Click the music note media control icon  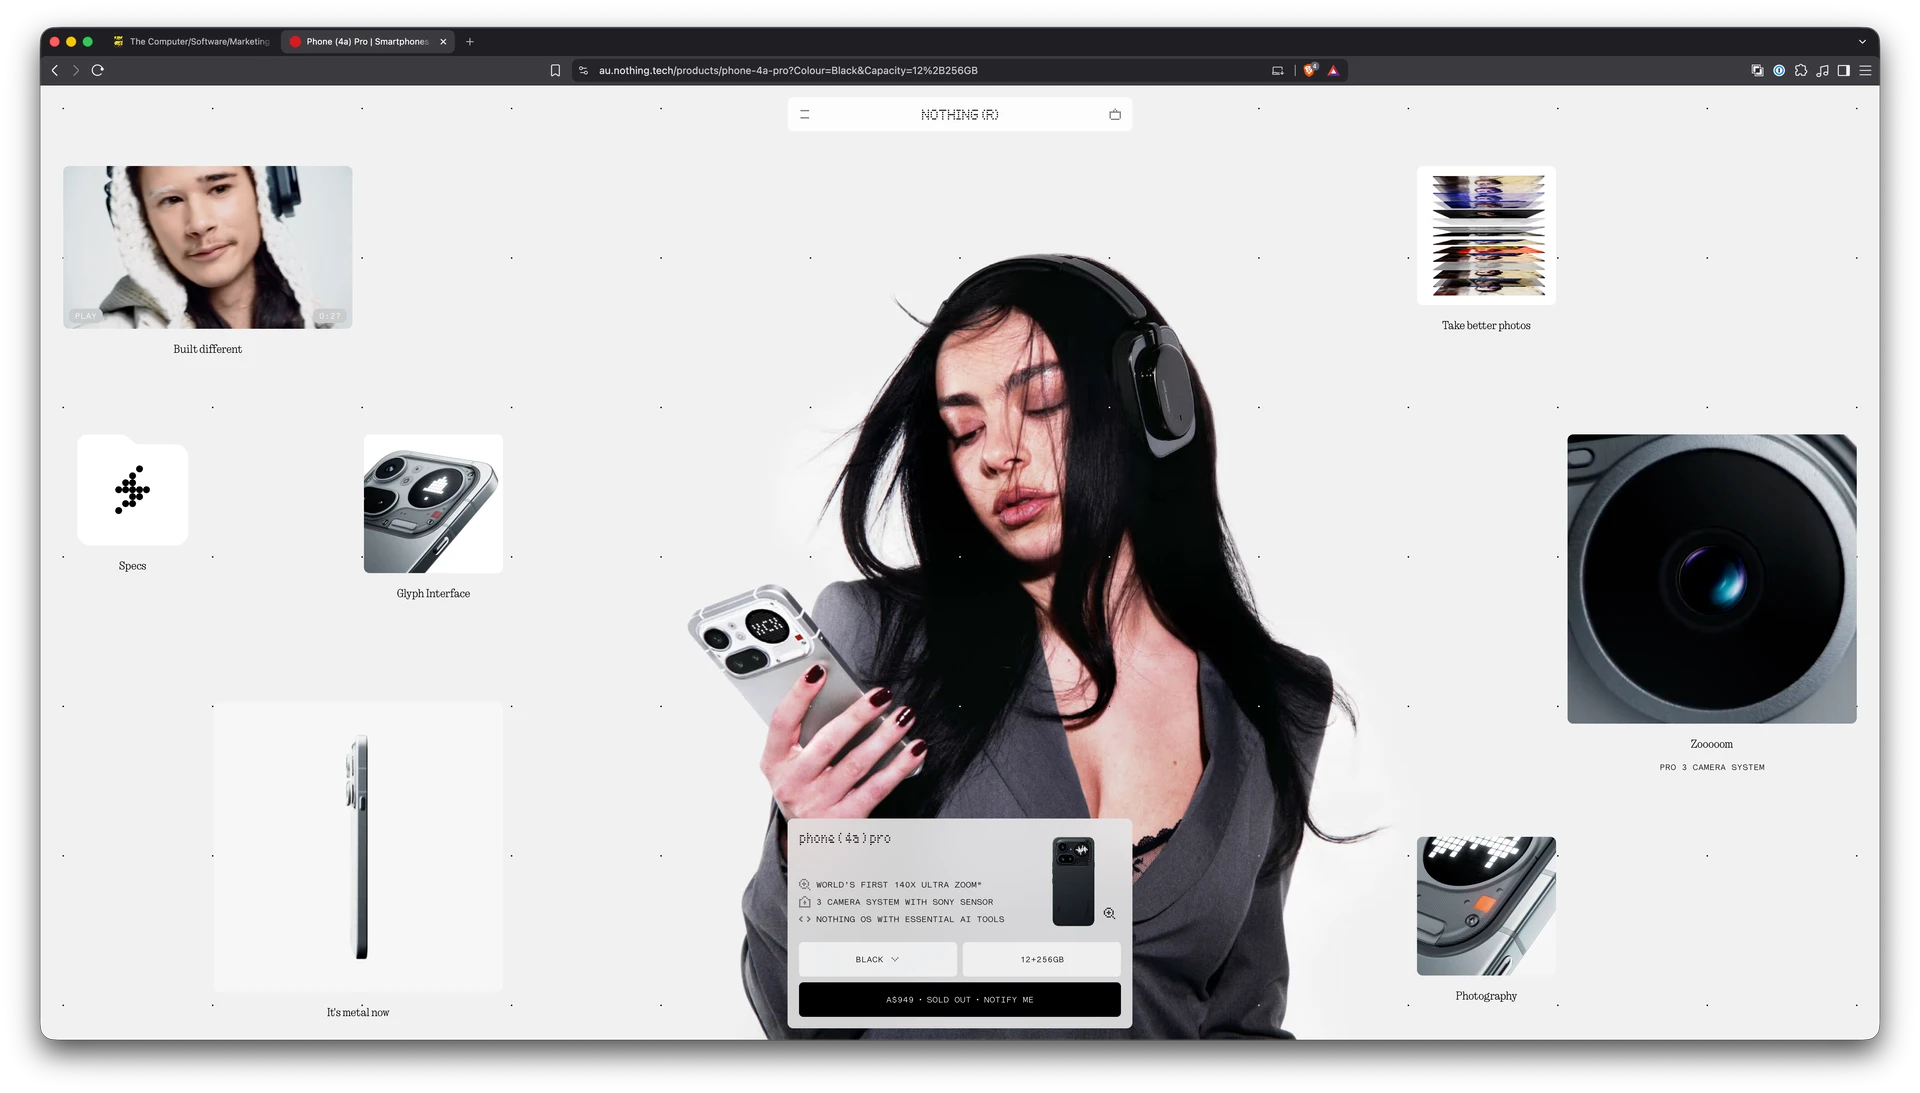pos(1822,70)
